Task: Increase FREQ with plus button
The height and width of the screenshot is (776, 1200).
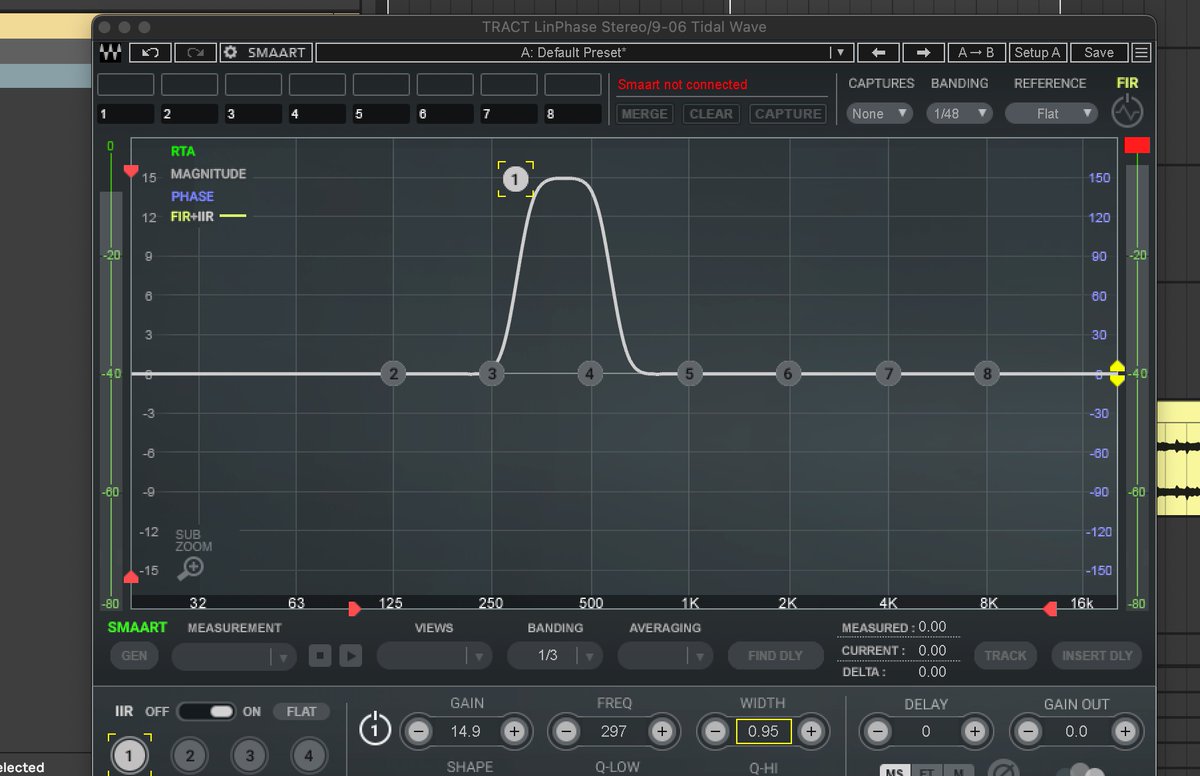Action: point(661,732)
